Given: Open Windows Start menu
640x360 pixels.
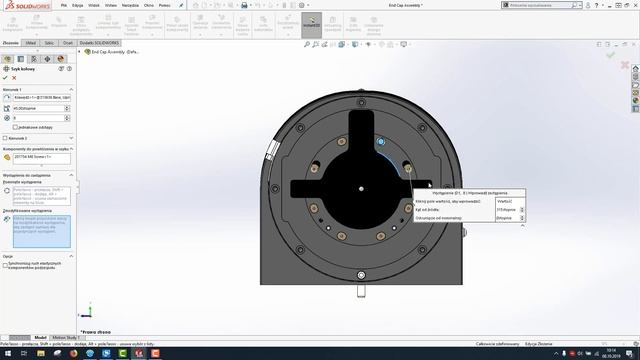Looking at the screenshot, I should [8, 353].
